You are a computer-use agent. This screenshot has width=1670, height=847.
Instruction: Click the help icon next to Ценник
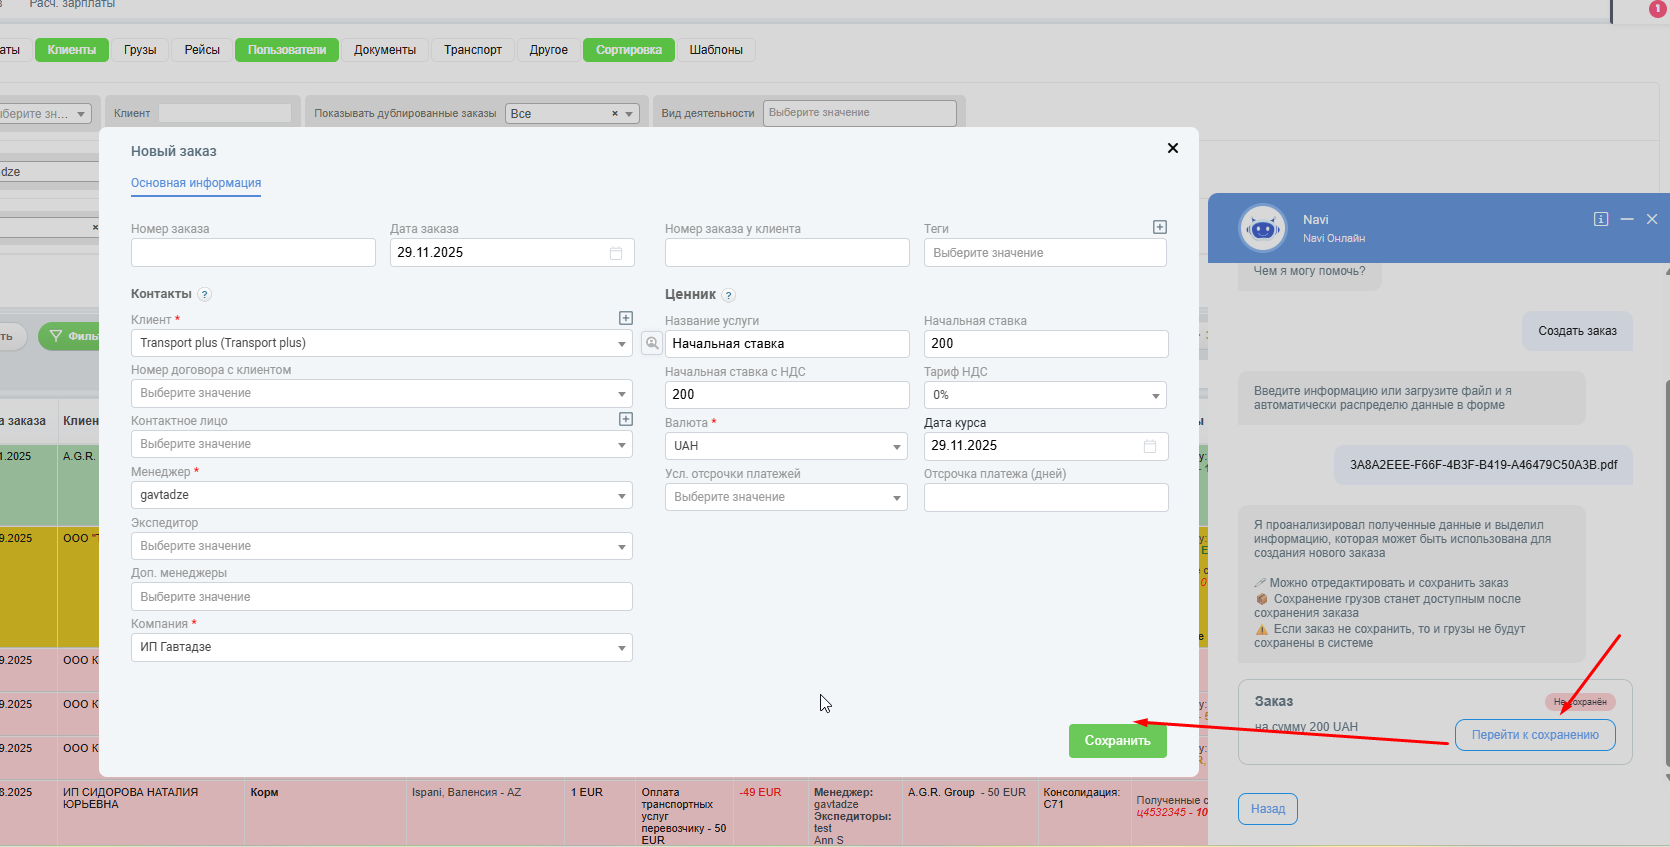pyautogui.click(x=728, y=295)
